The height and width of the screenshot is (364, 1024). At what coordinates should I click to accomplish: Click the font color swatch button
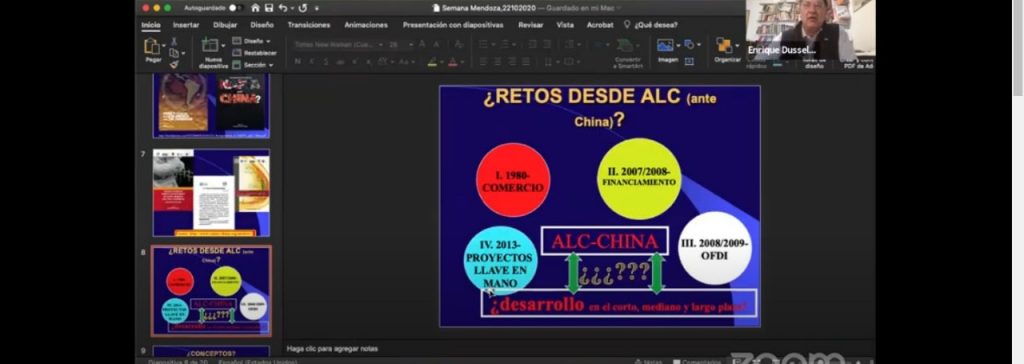point(452,62)
